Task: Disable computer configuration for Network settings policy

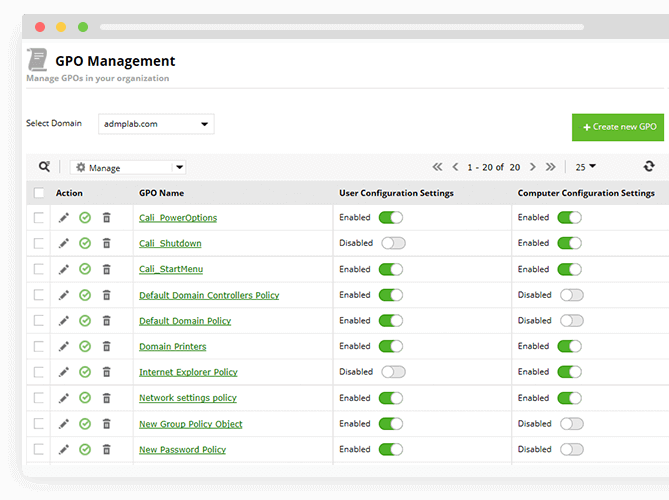Action: pos(569,398)
